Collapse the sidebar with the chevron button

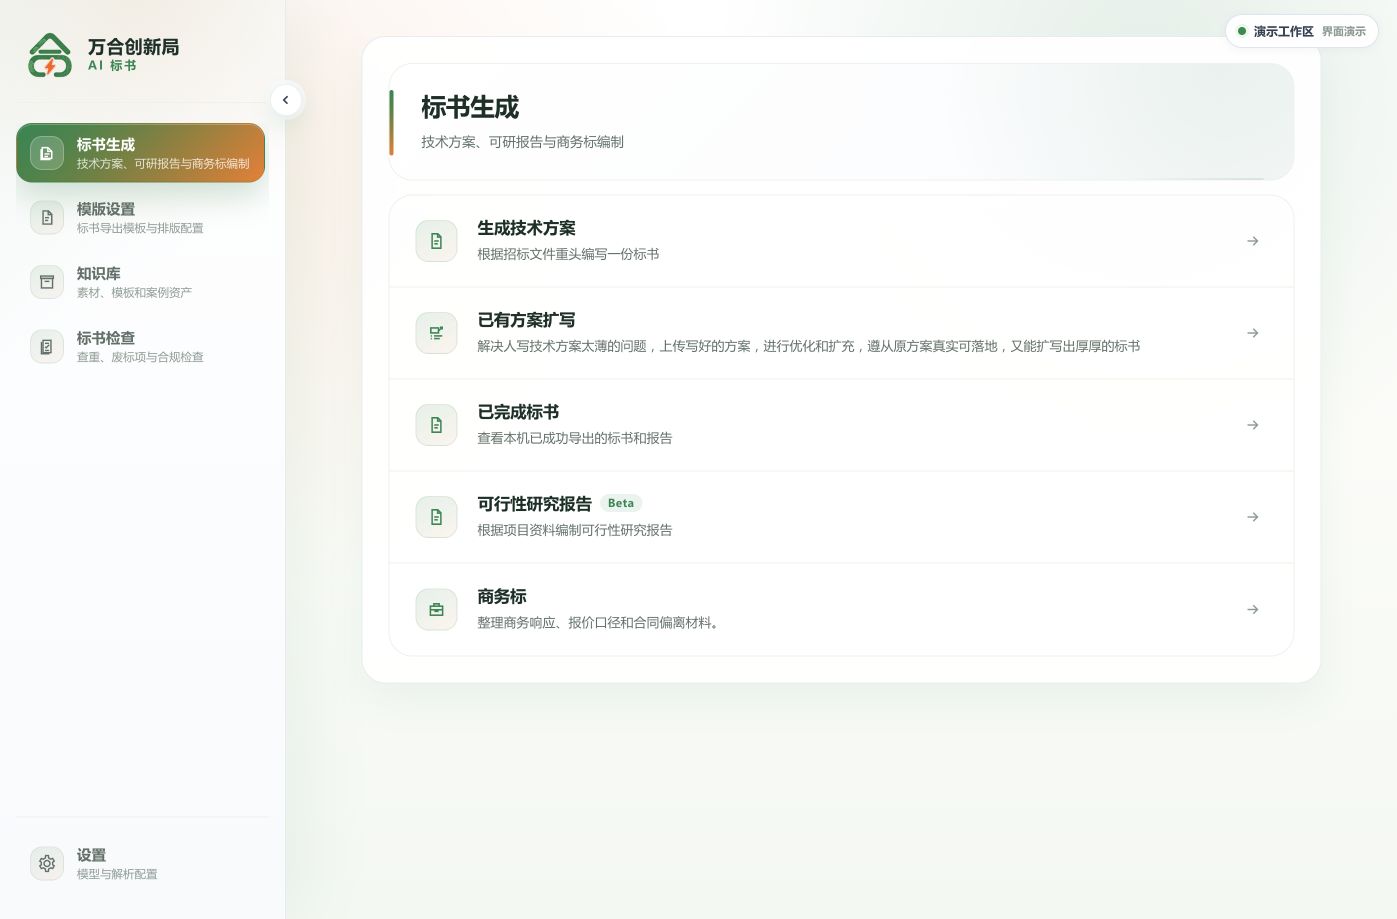tap(286, 100)
